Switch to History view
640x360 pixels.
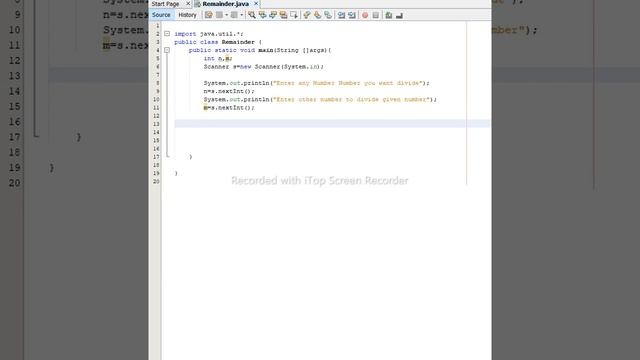click(187, 15)
